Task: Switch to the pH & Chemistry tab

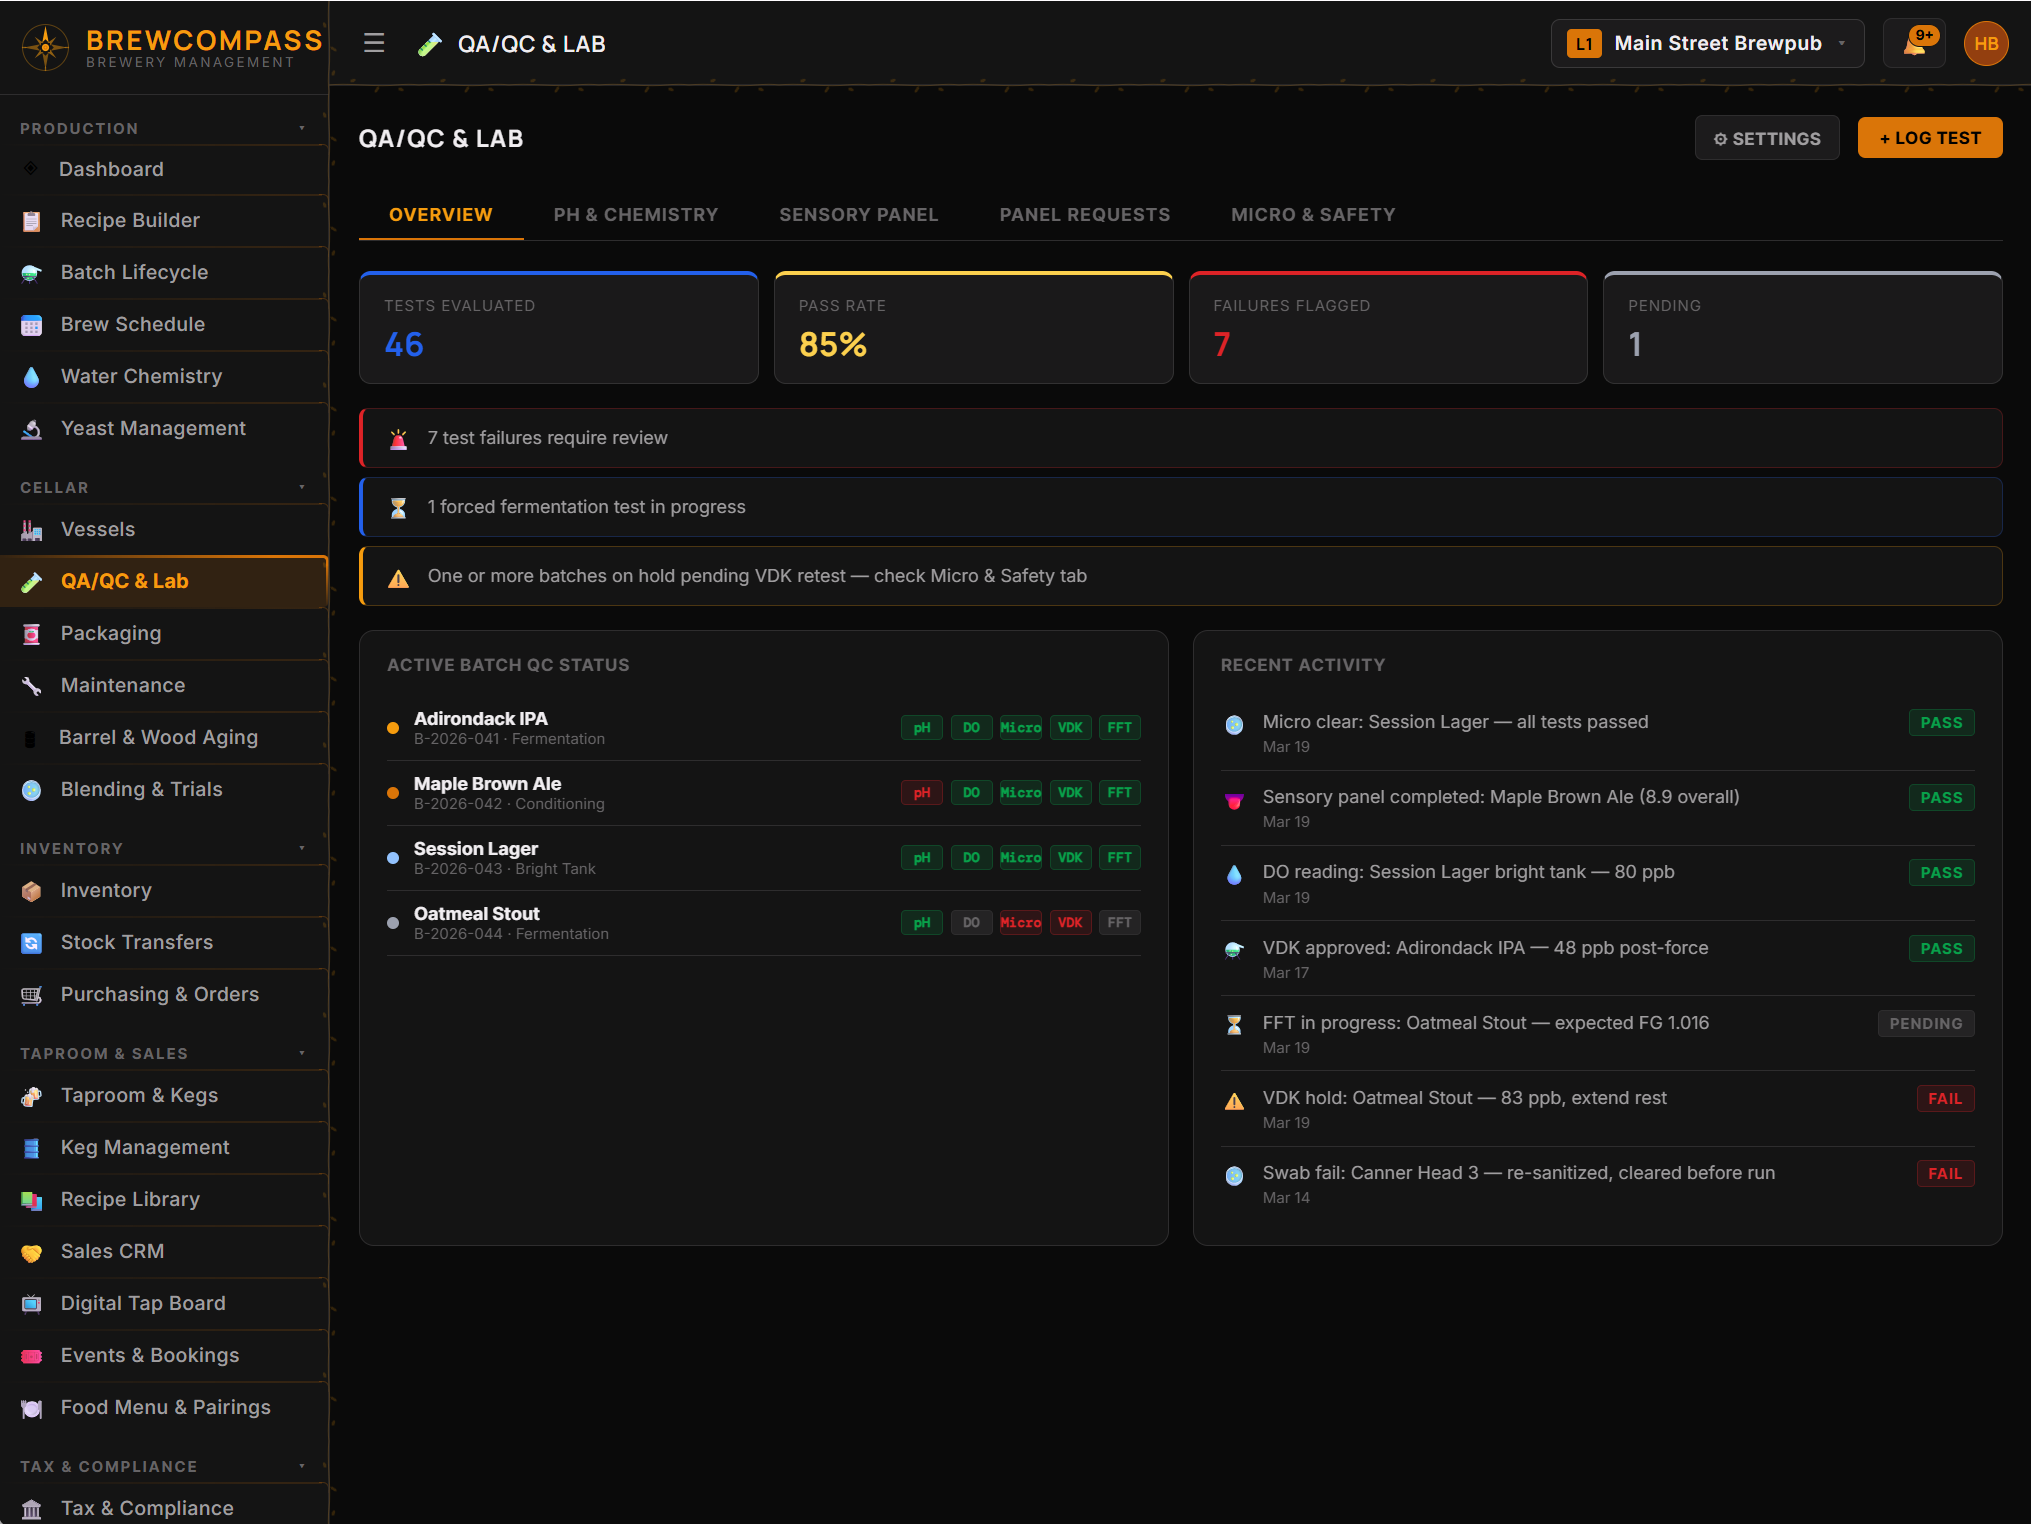Action: point(636,215)
